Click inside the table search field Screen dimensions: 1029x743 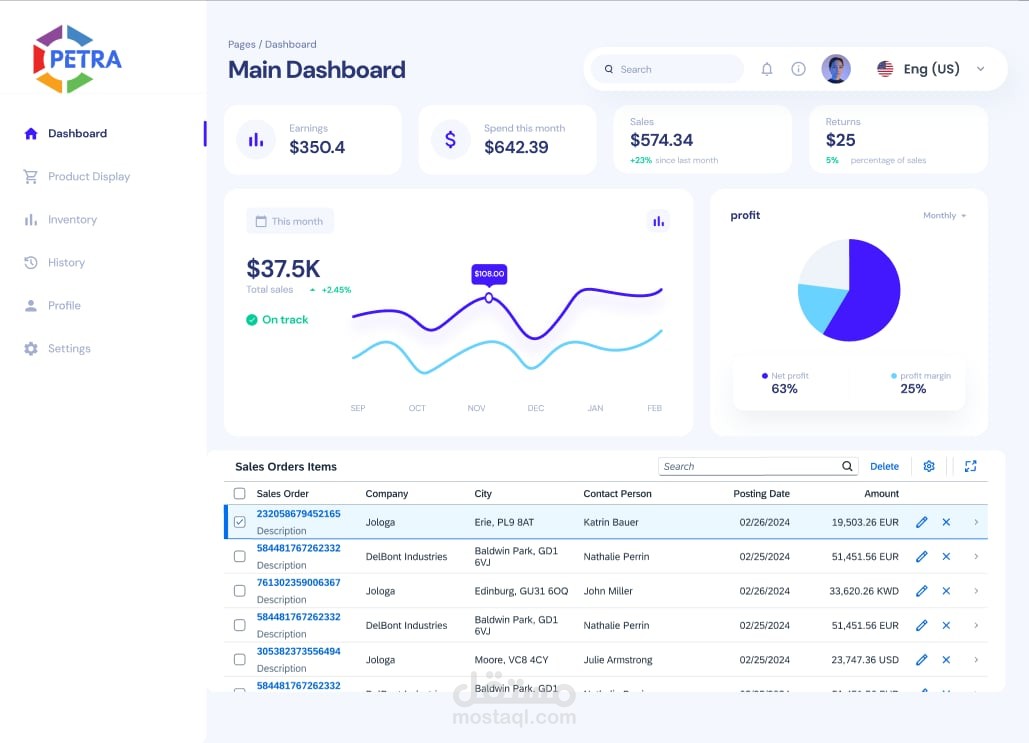pyautogui.click(x=750, y=466)
